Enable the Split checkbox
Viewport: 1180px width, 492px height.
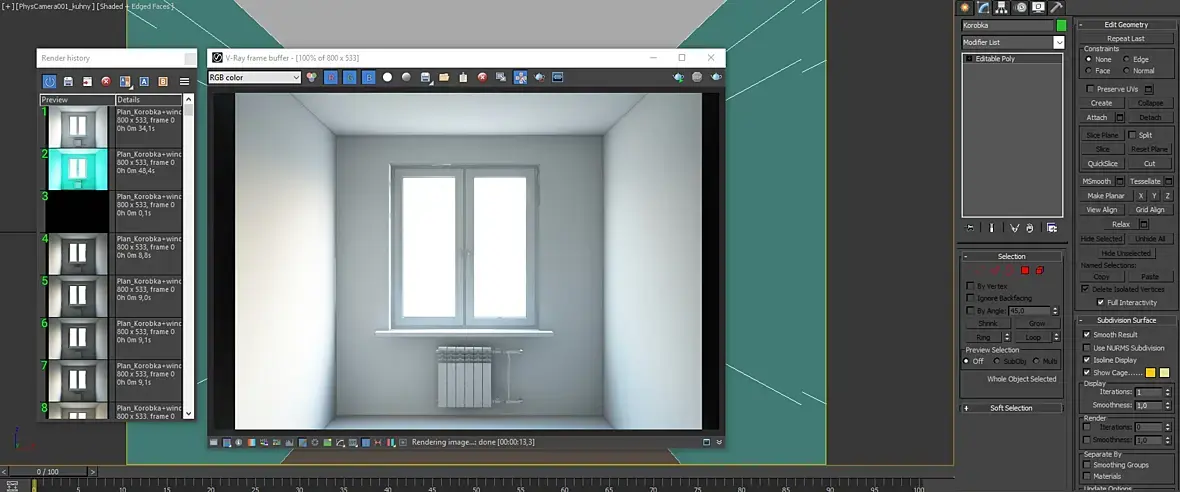tap(1132, 135)
